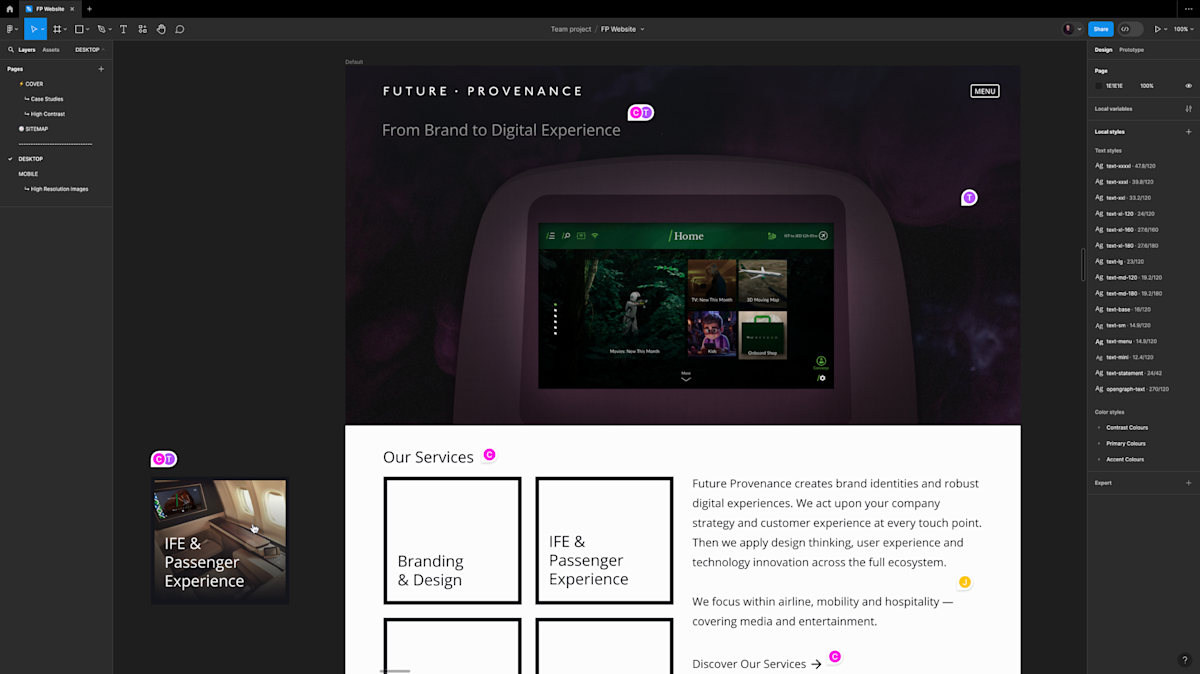Open the 100% zoom dropdown
Screen dimensions: 1200x674
[1182, 29]
